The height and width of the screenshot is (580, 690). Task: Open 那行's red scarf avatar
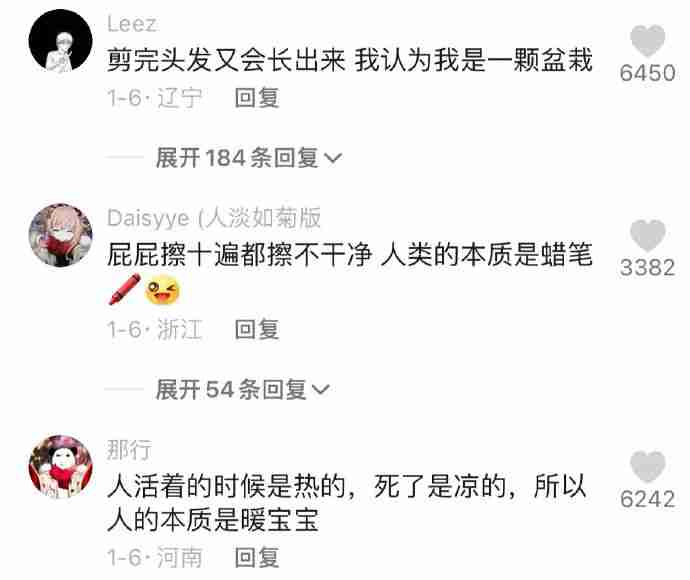pyautogui.click(x=61, y=467)
